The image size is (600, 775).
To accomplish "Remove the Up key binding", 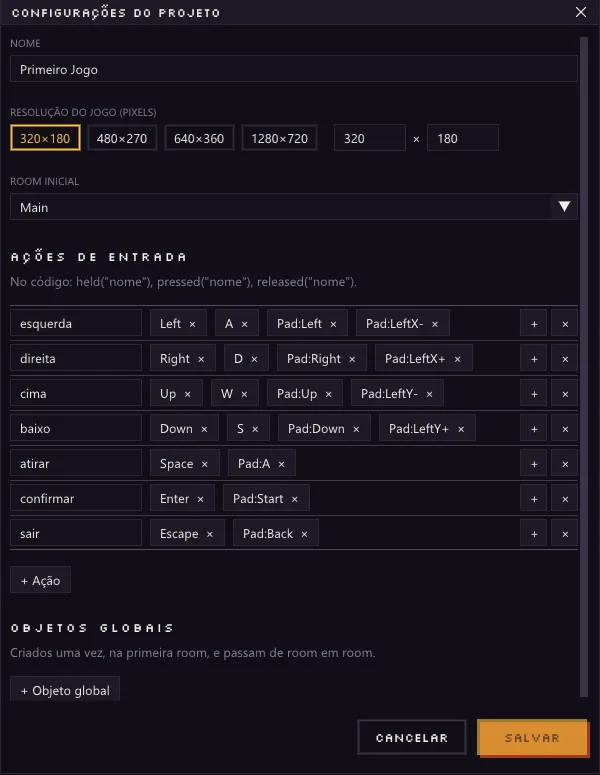I will click(187, 394).
